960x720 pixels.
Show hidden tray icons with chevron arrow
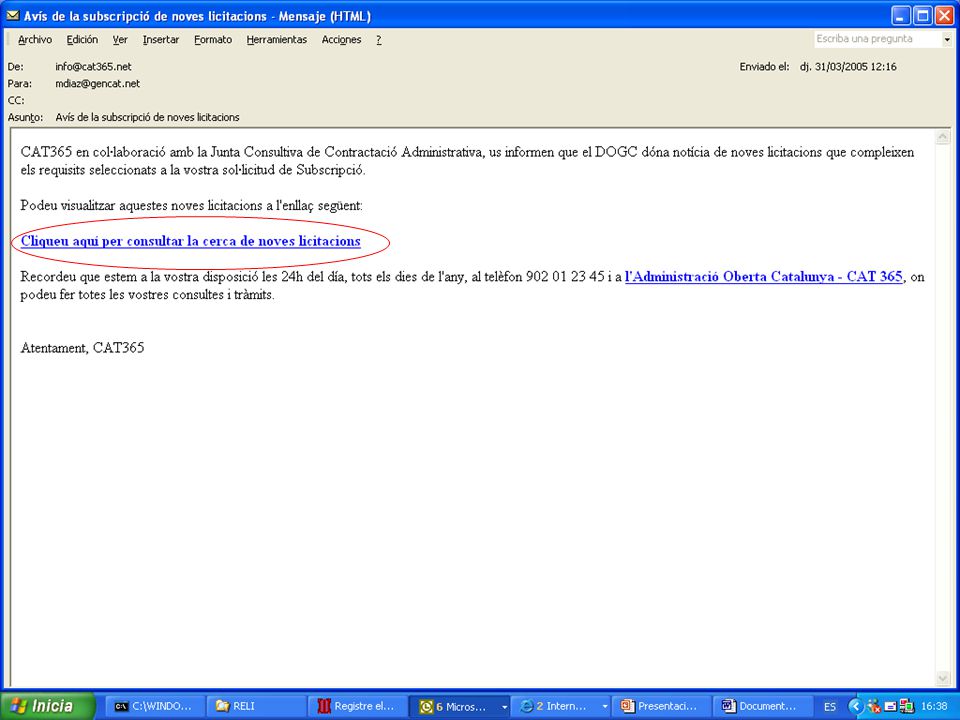coord(855,706)
